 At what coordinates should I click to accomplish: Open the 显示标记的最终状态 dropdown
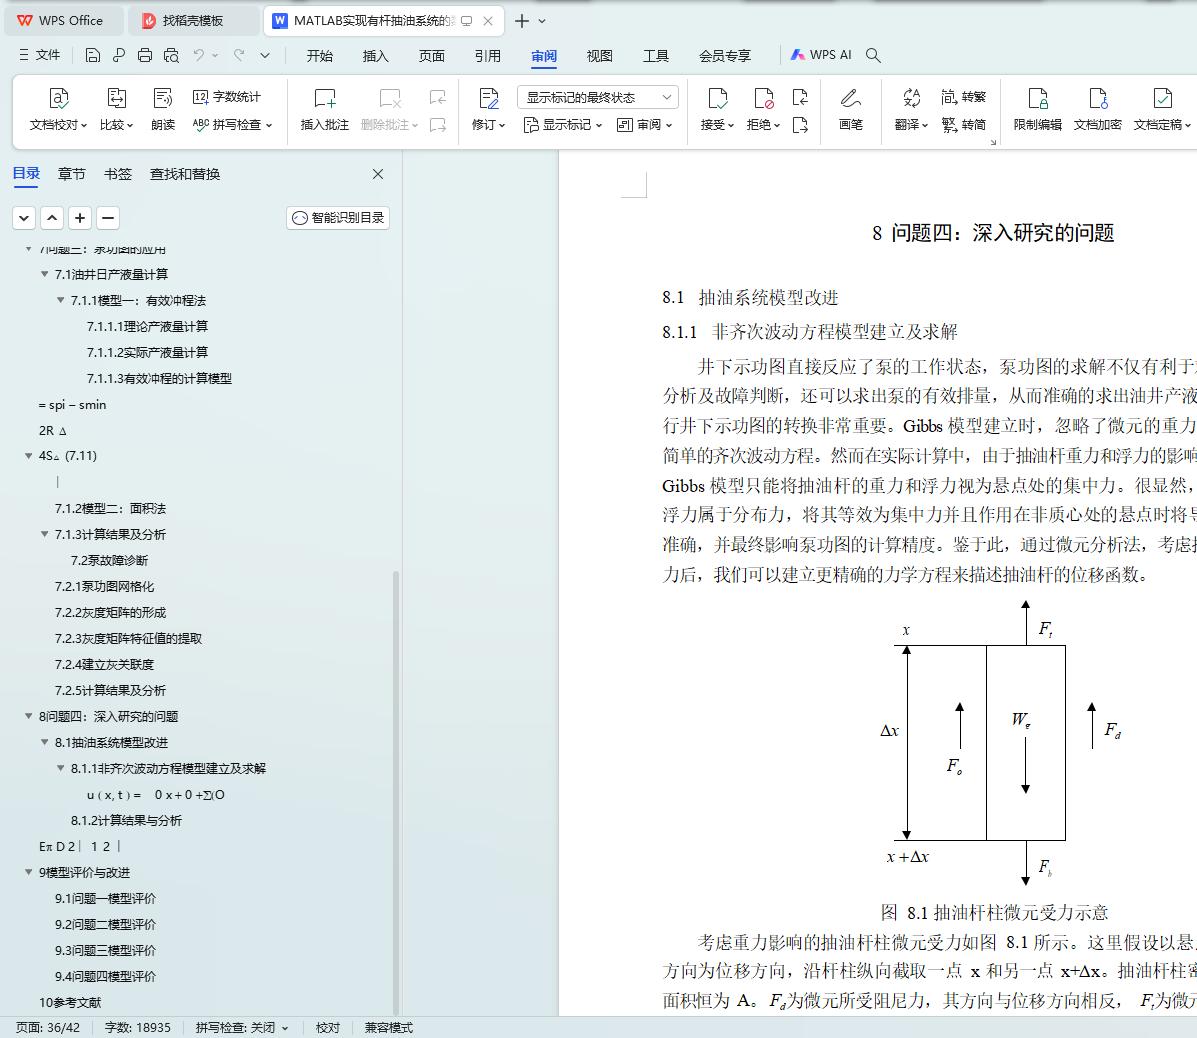[x=598, y=97]
